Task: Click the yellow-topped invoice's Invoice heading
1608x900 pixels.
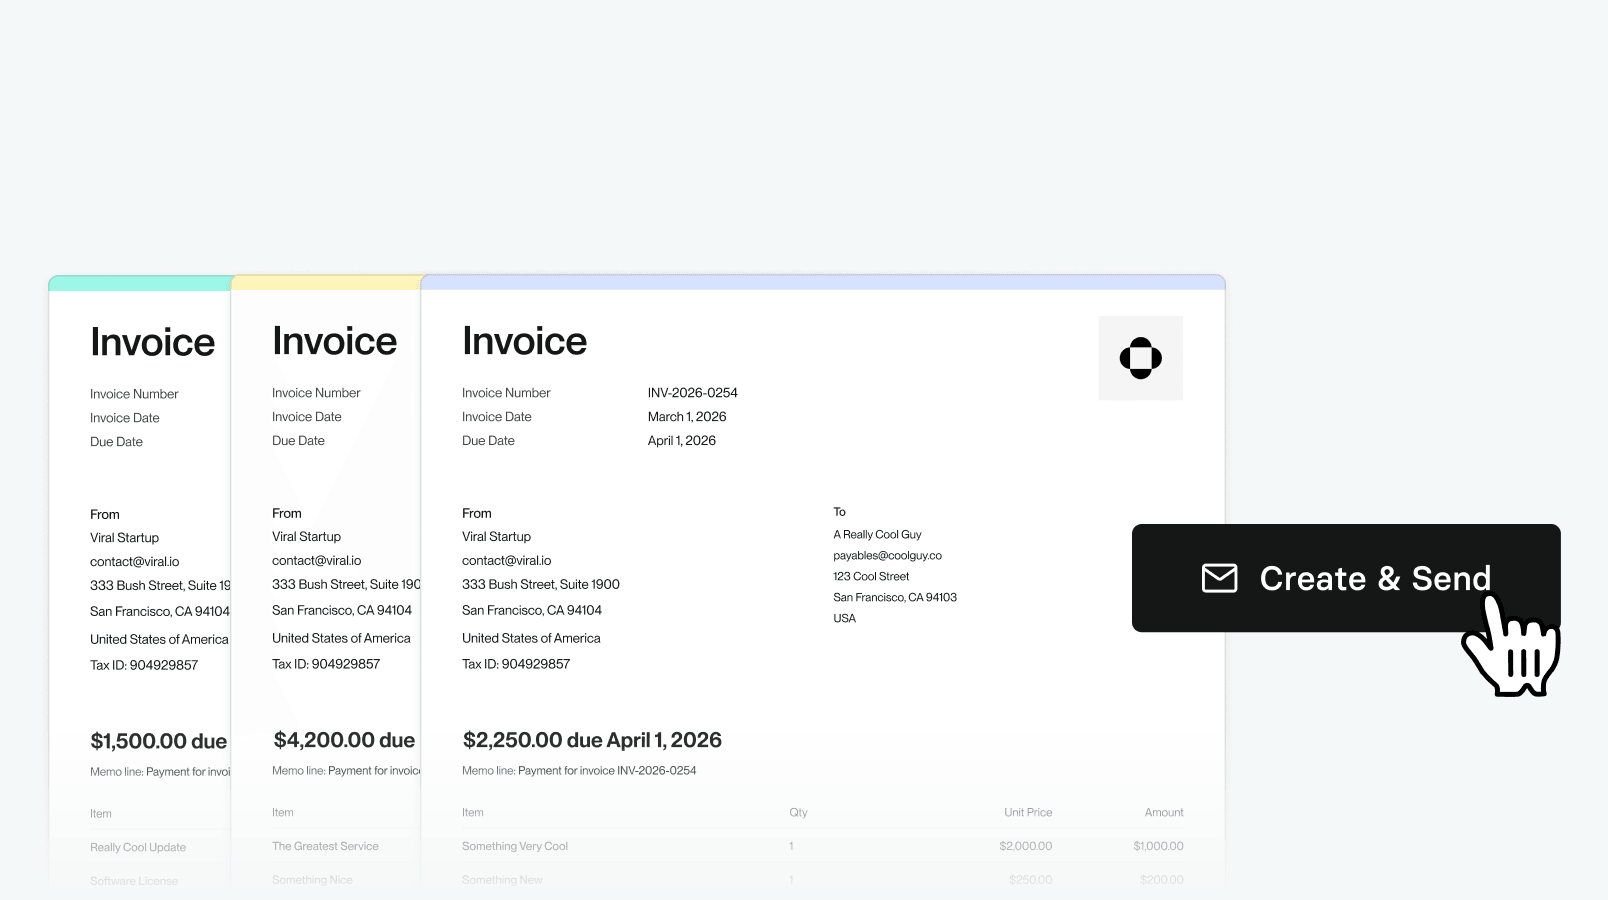Action: (x=334, y=341)
